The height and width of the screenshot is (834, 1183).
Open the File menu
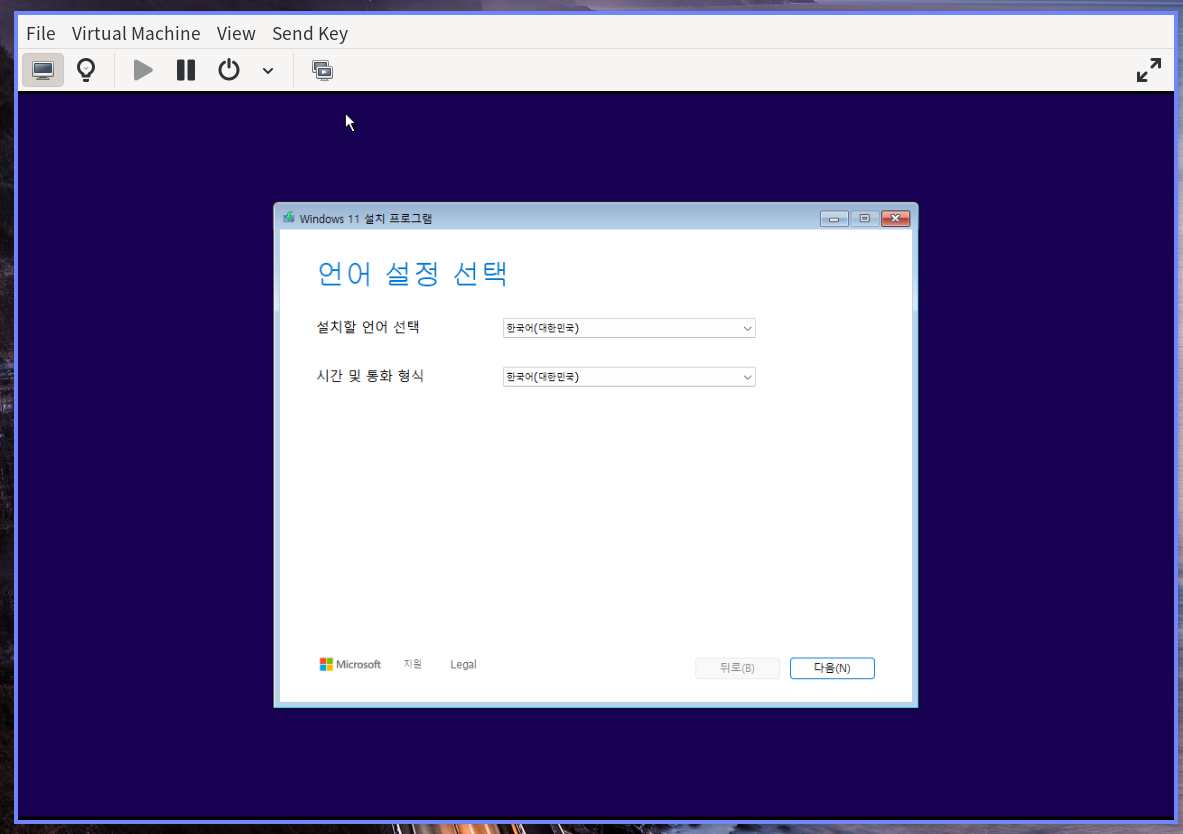tap(40, 33)
